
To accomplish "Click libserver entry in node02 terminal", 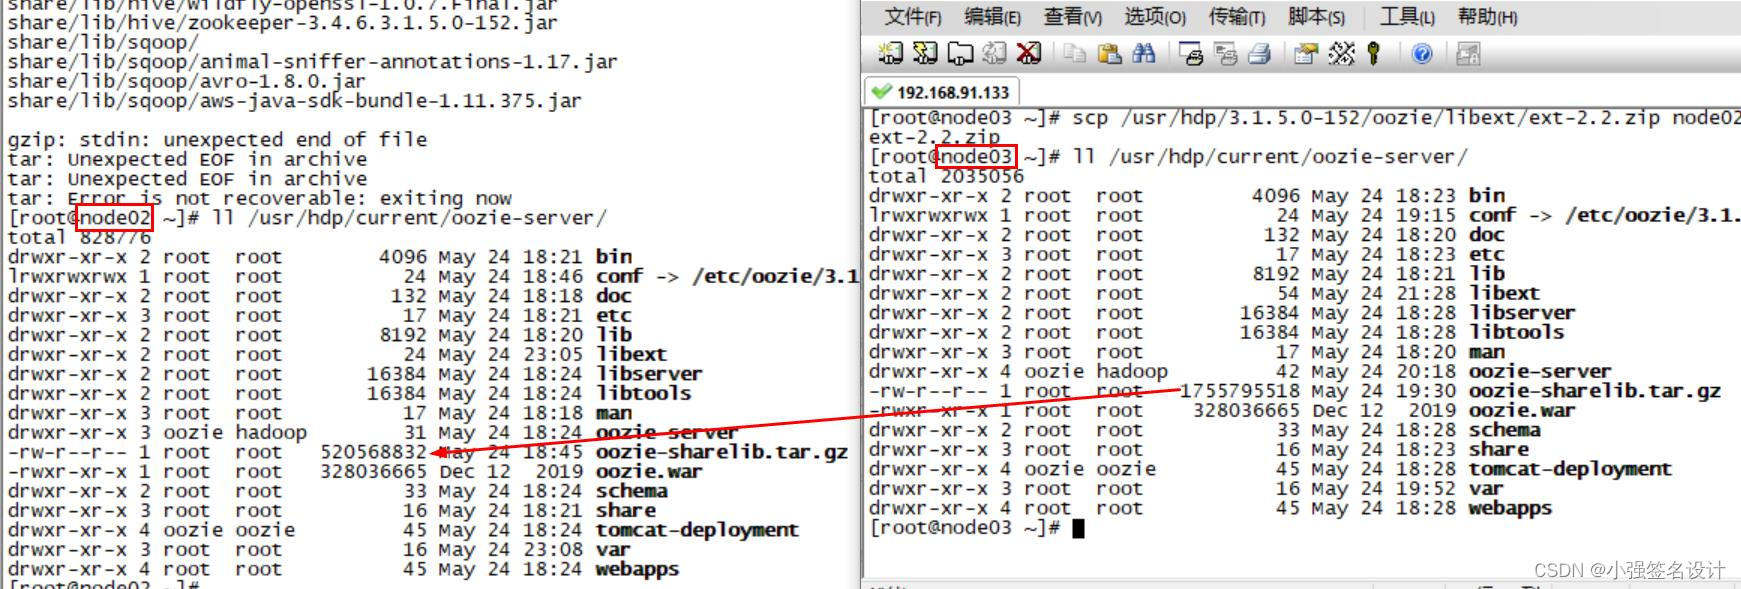I will click(649, 374).
